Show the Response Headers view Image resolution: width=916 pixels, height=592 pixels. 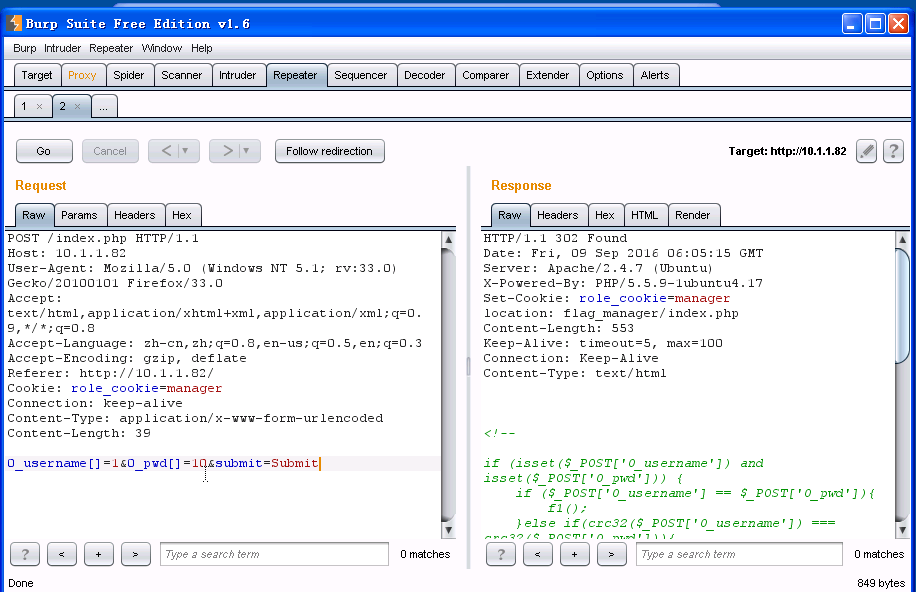pyautogui.click(x=558, y=215)
